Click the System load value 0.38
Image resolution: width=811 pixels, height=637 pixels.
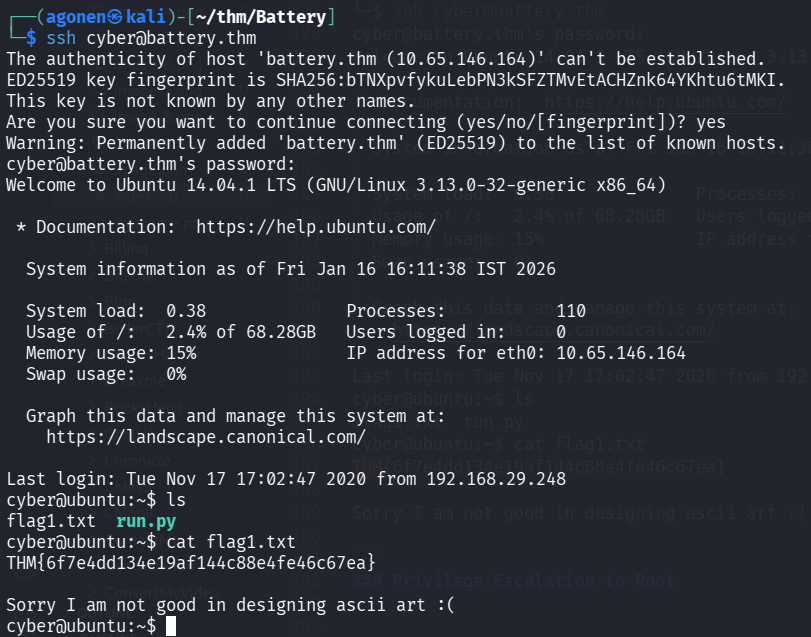click(x=186, y=311)
